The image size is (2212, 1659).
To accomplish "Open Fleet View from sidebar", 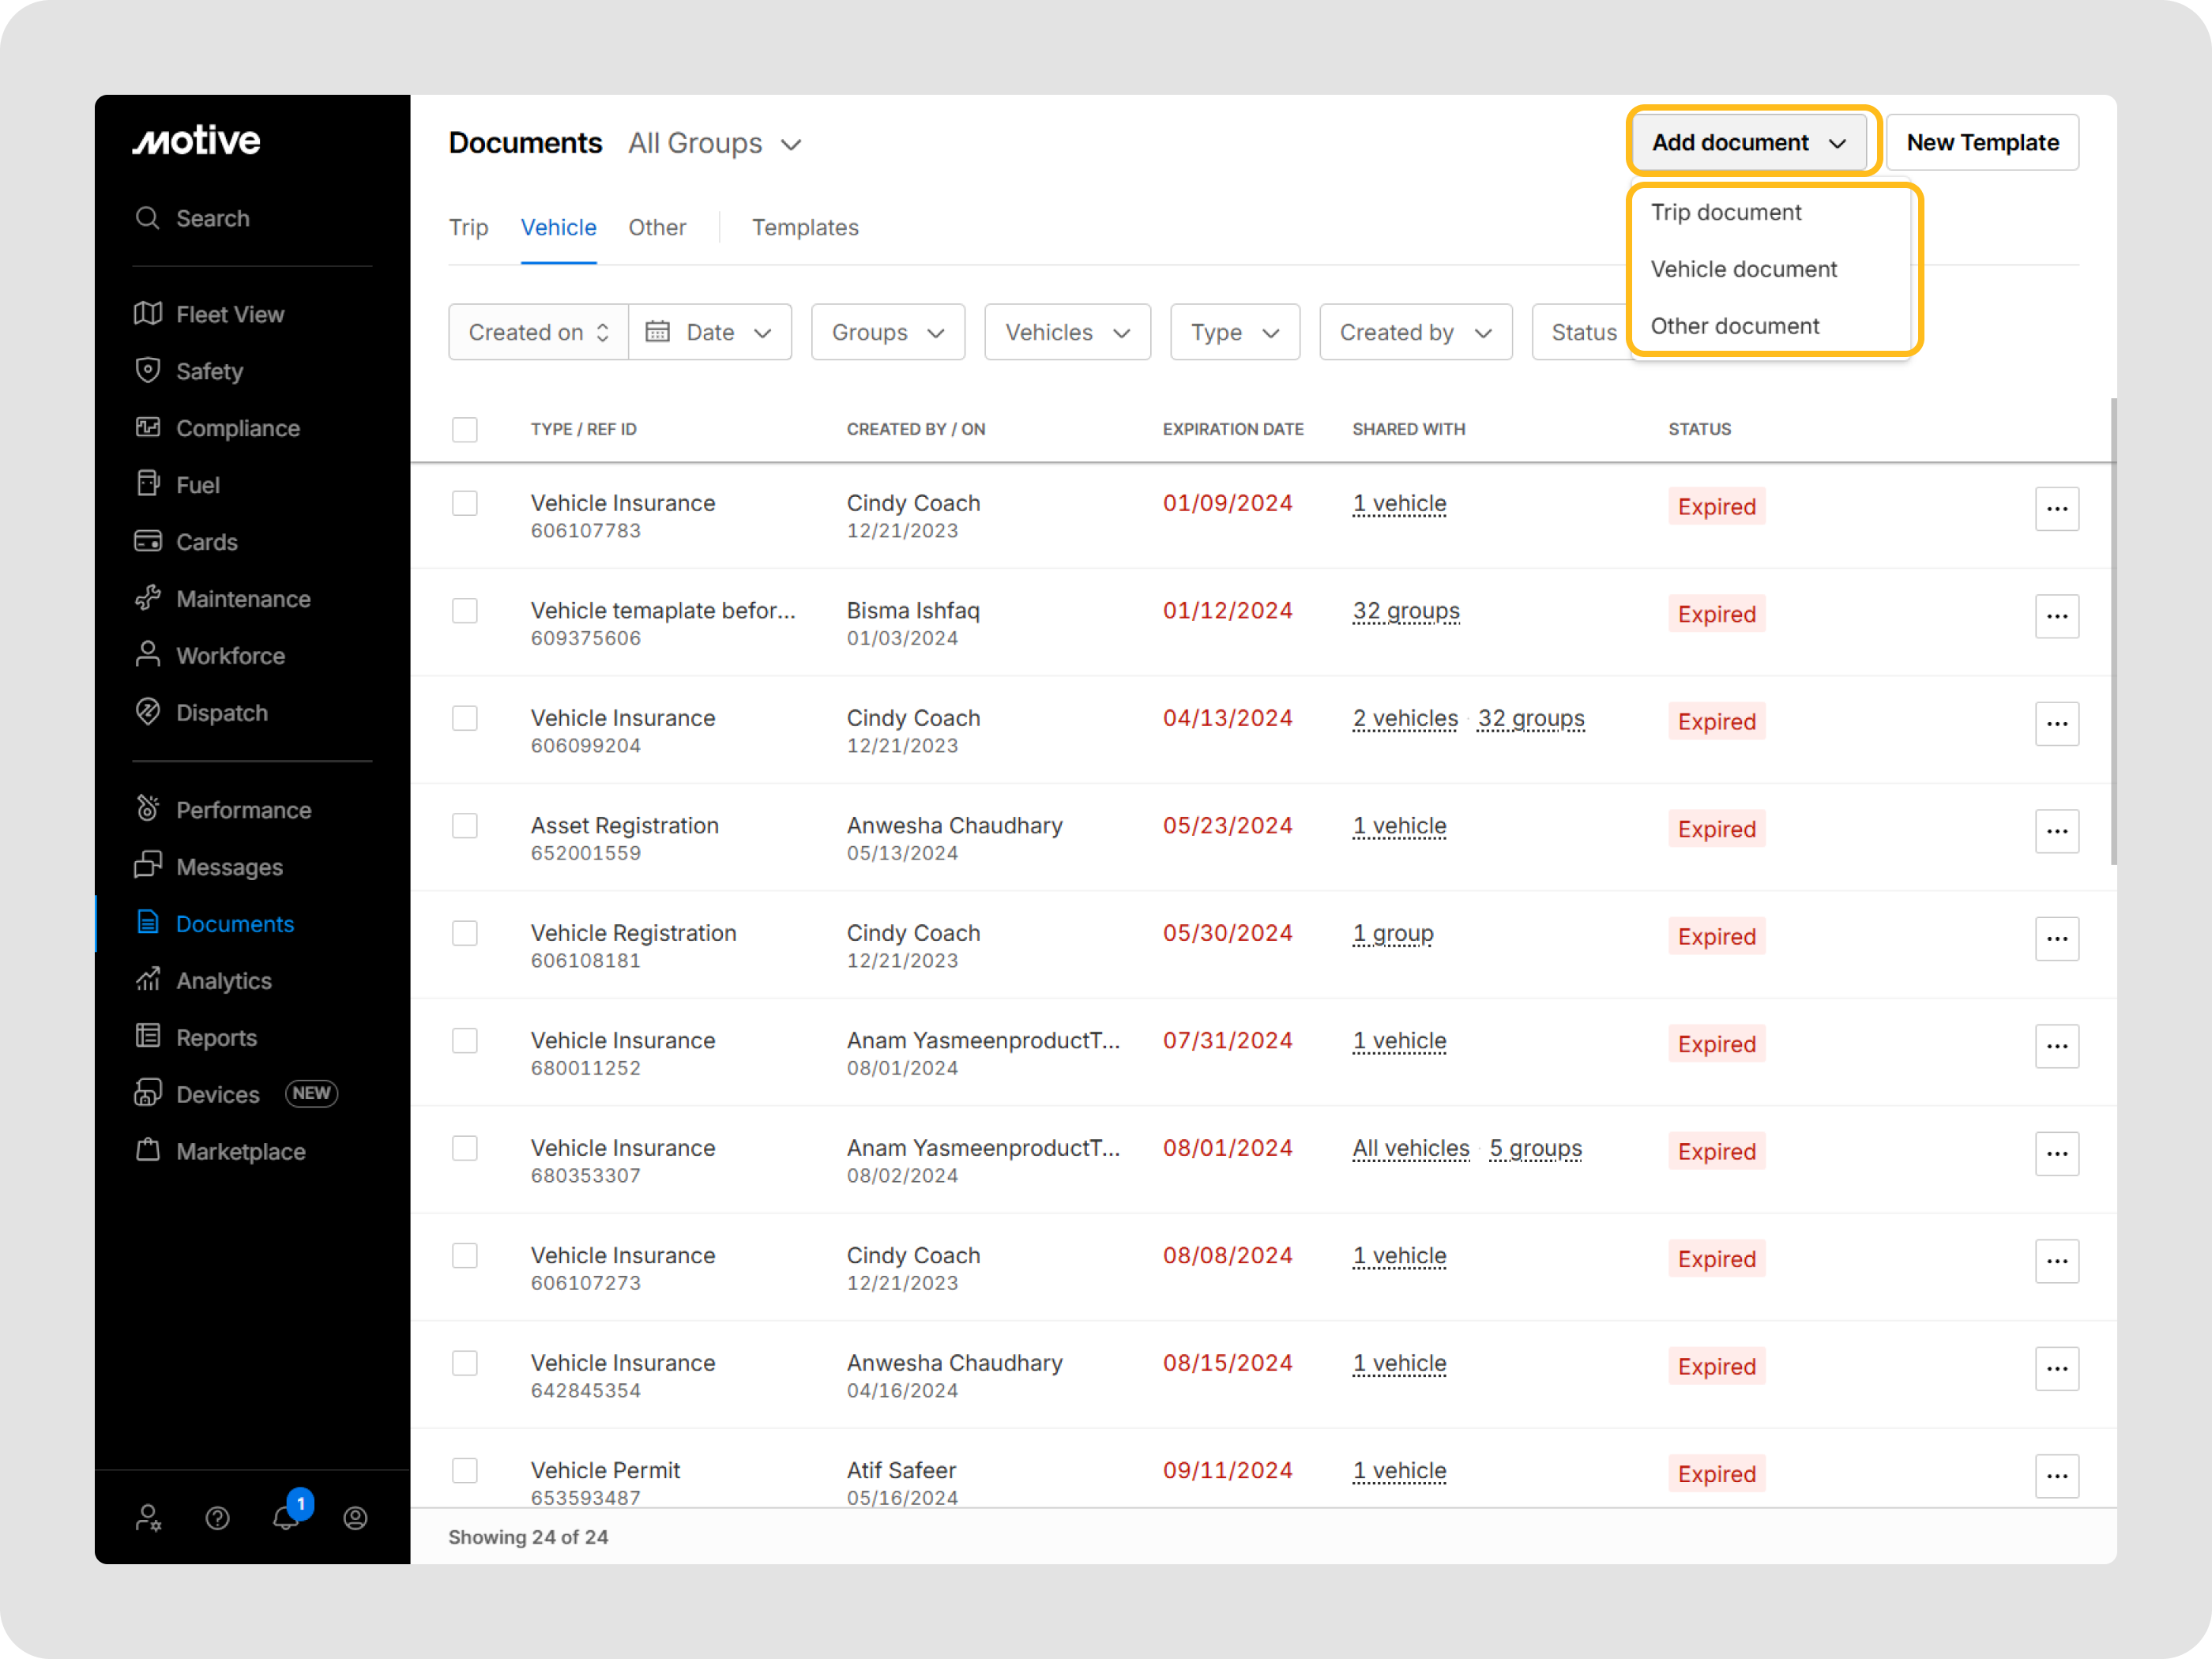I will point(230,314).
